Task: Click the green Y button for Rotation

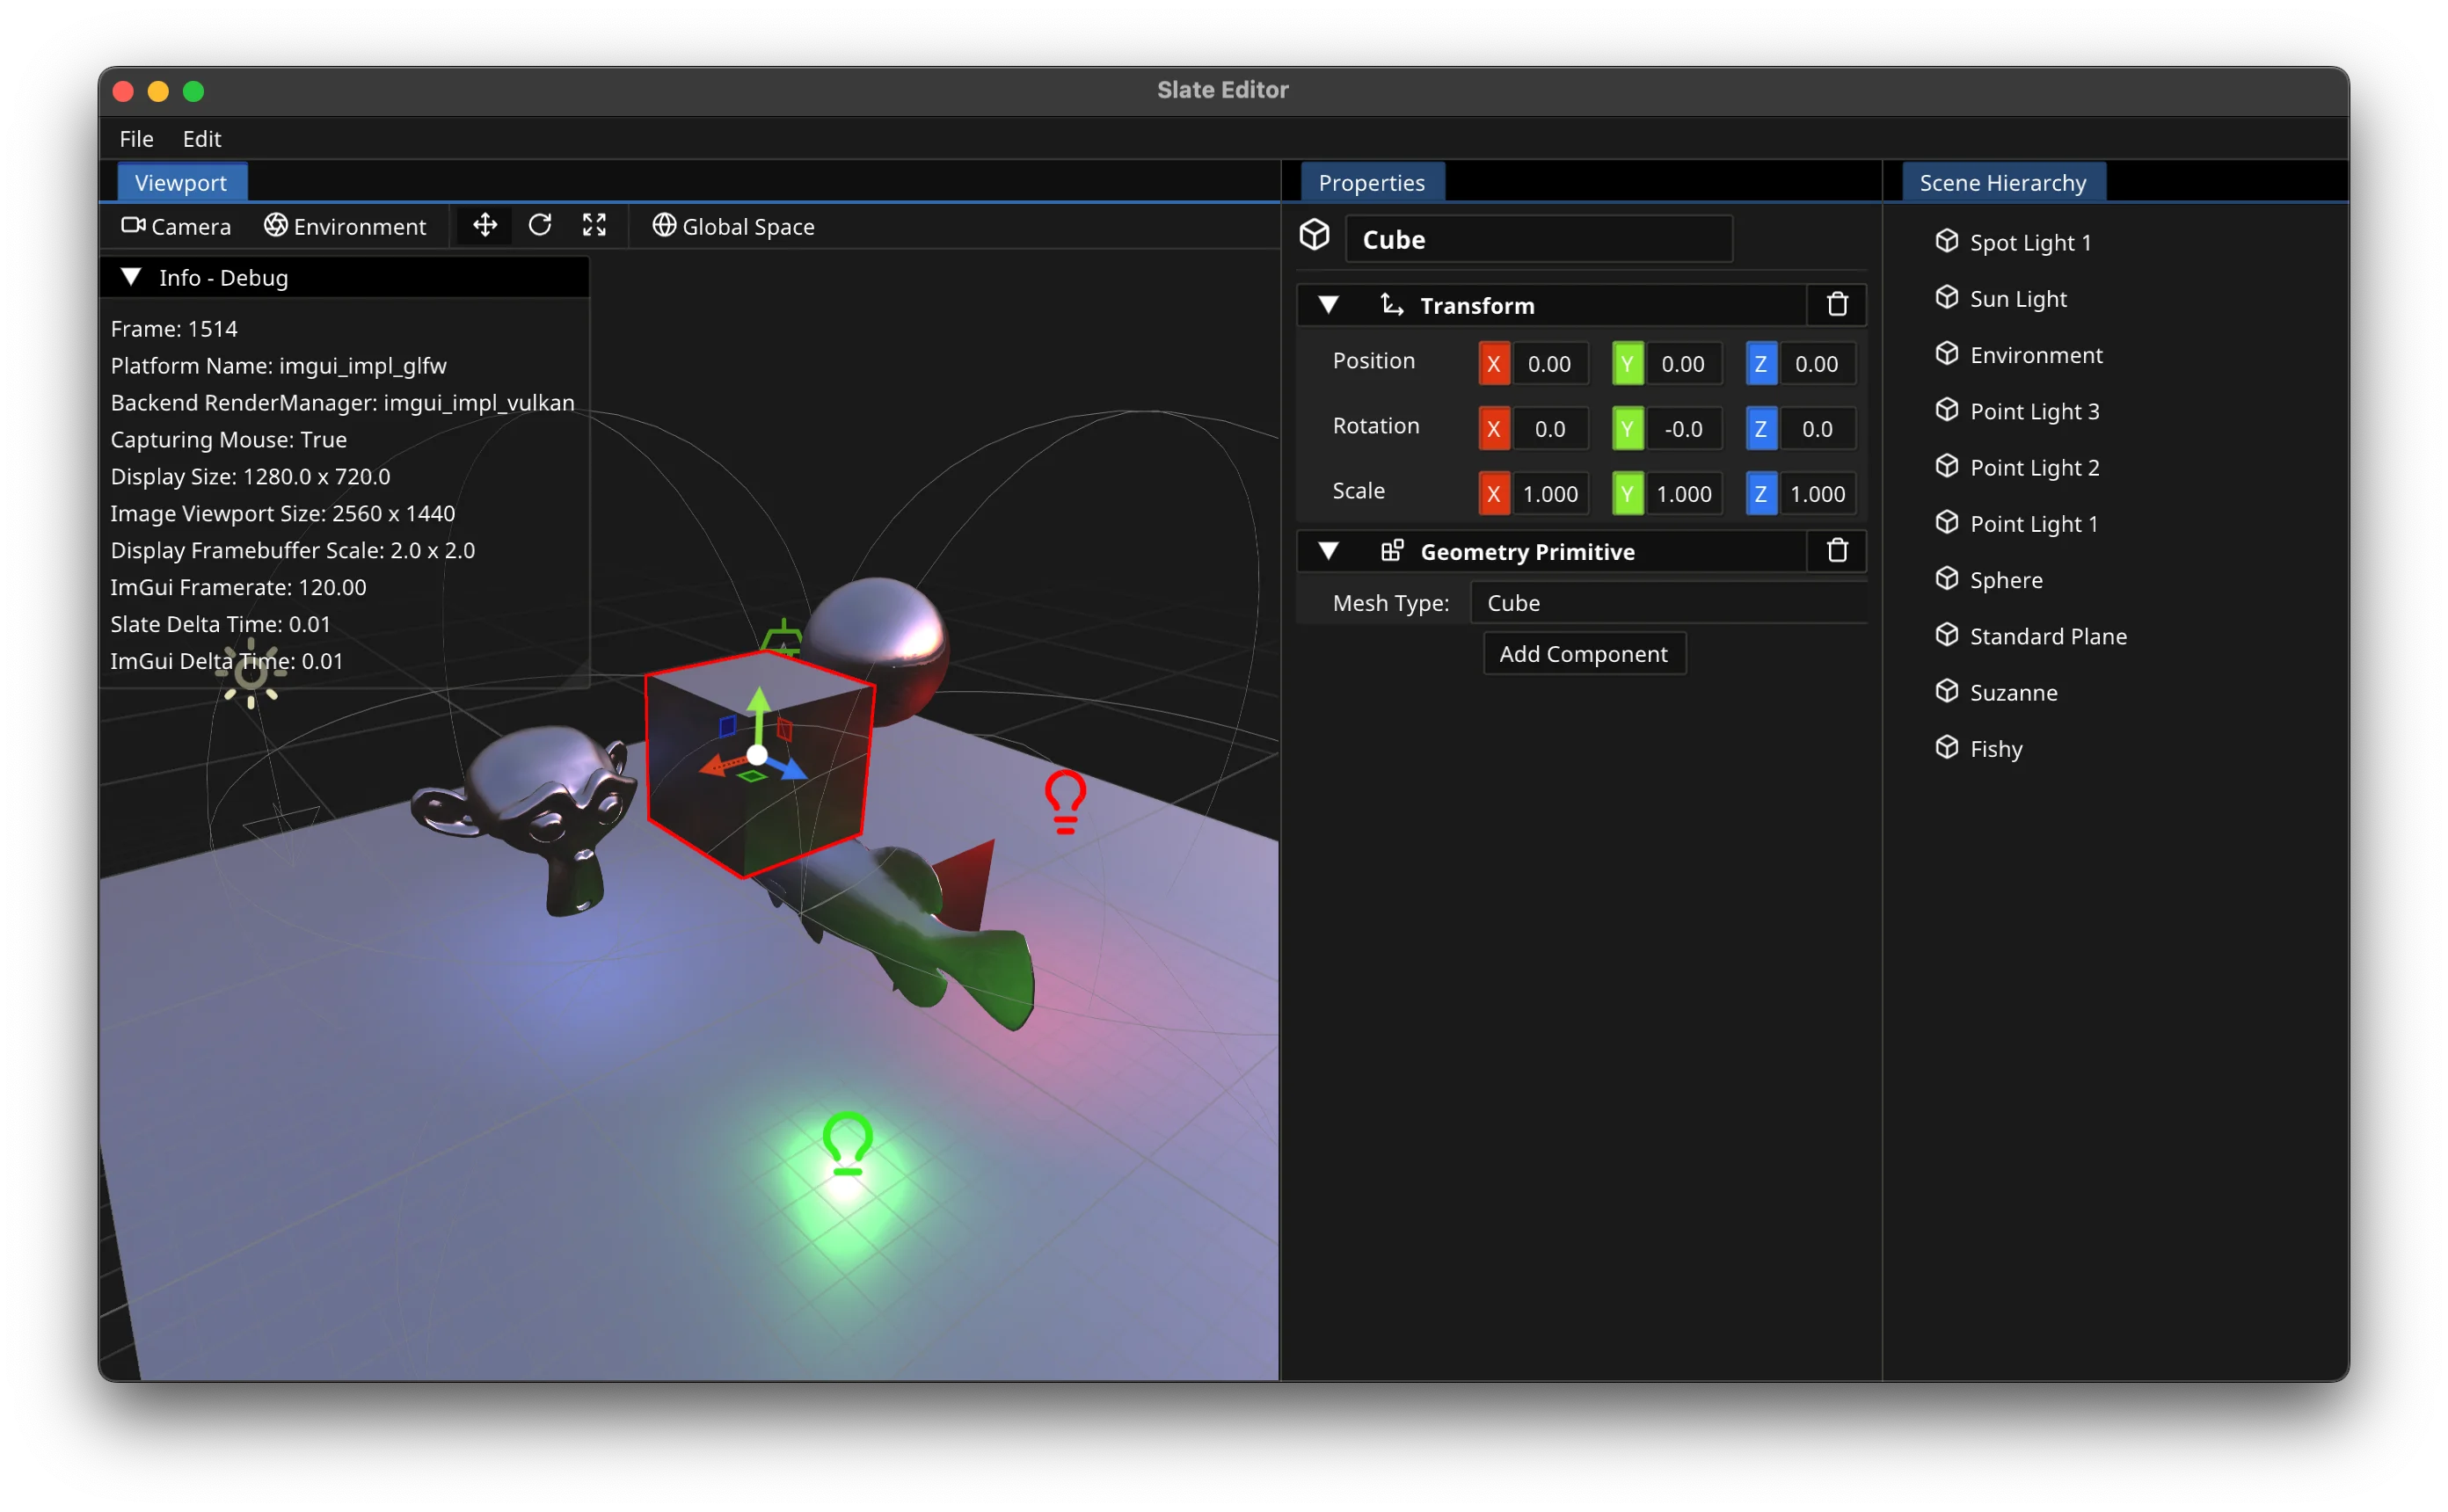Action: click(1628, 429)
